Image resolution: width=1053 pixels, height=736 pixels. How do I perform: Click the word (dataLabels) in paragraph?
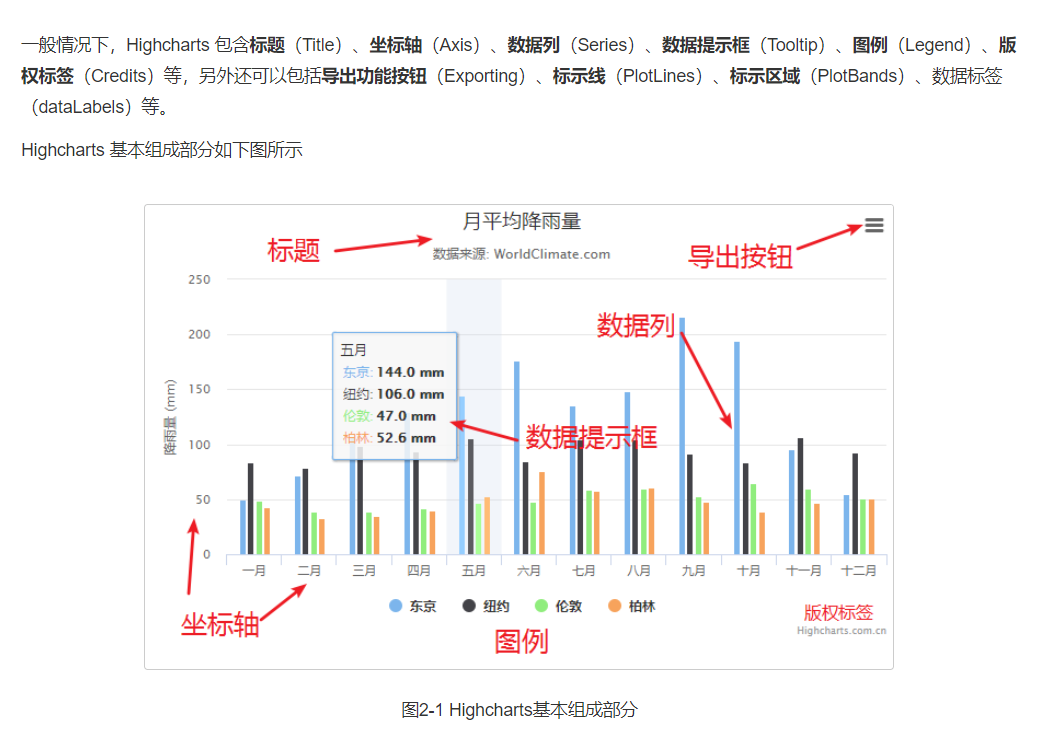tap(81, 107)
